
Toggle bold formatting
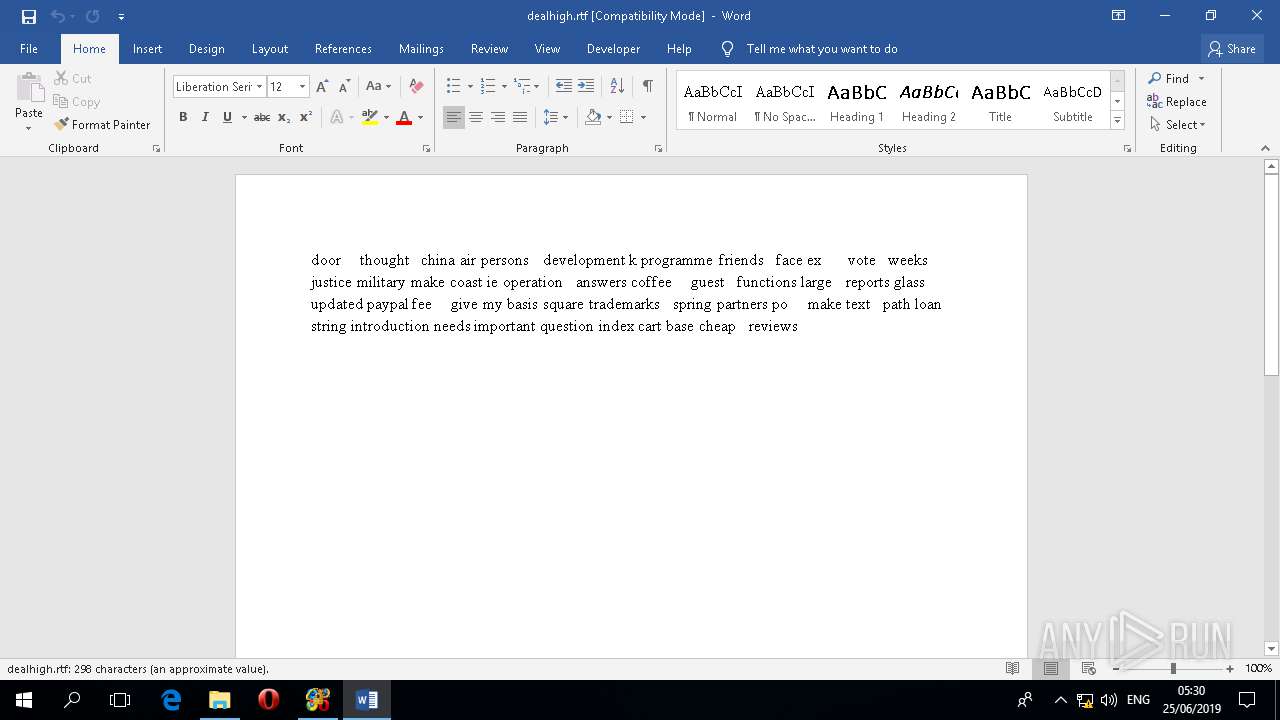tap(183, 117)
